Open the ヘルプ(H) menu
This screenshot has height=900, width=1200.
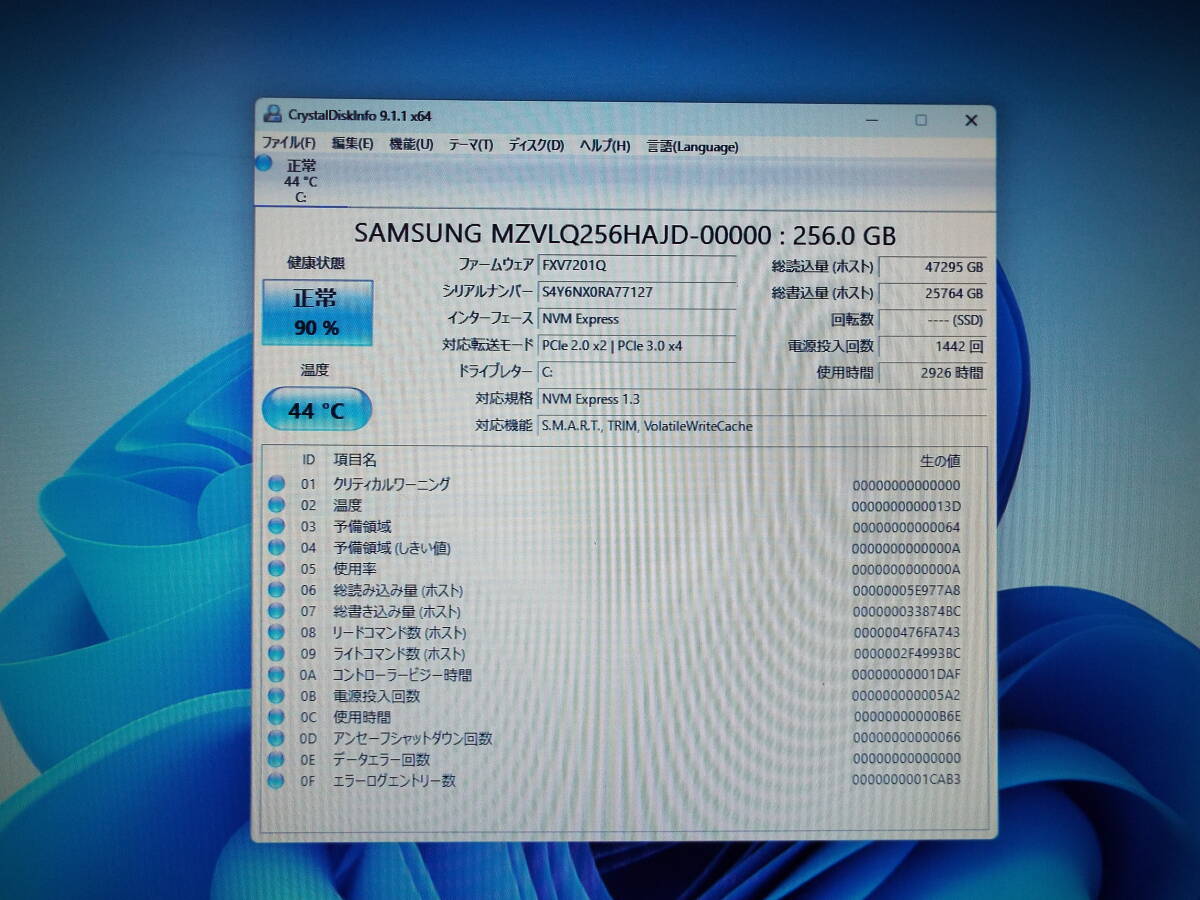coord(605,146)
